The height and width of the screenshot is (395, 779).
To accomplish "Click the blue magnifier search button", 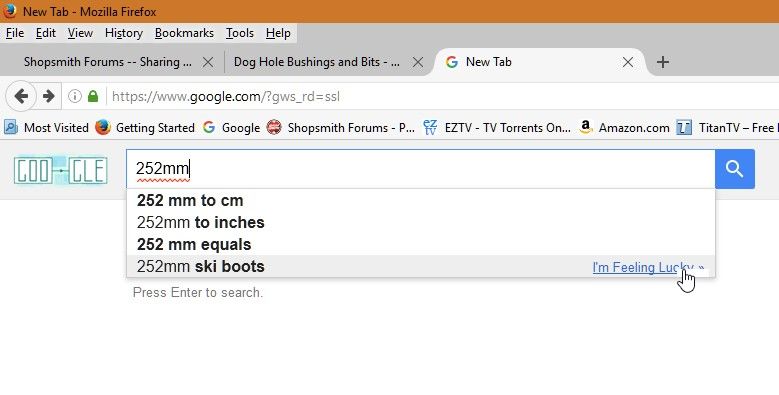I will pyautogui.click(x=735, y=169).
